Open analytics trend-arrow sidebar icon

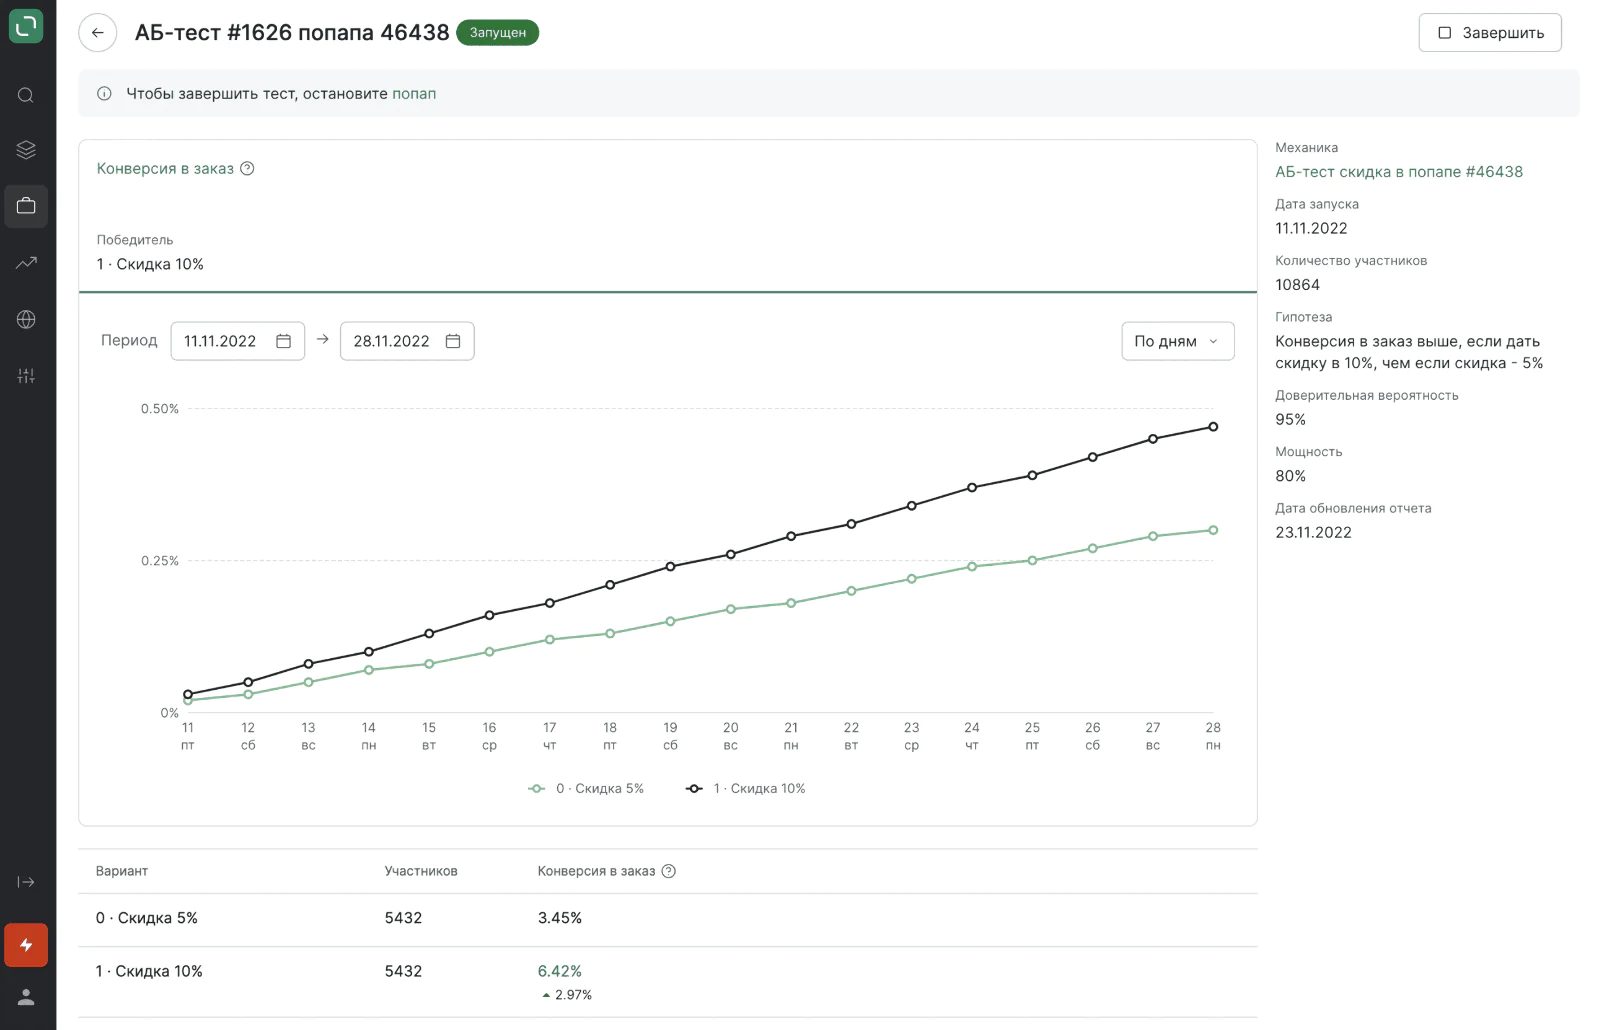pyautogui.click(x=26, y=263)
